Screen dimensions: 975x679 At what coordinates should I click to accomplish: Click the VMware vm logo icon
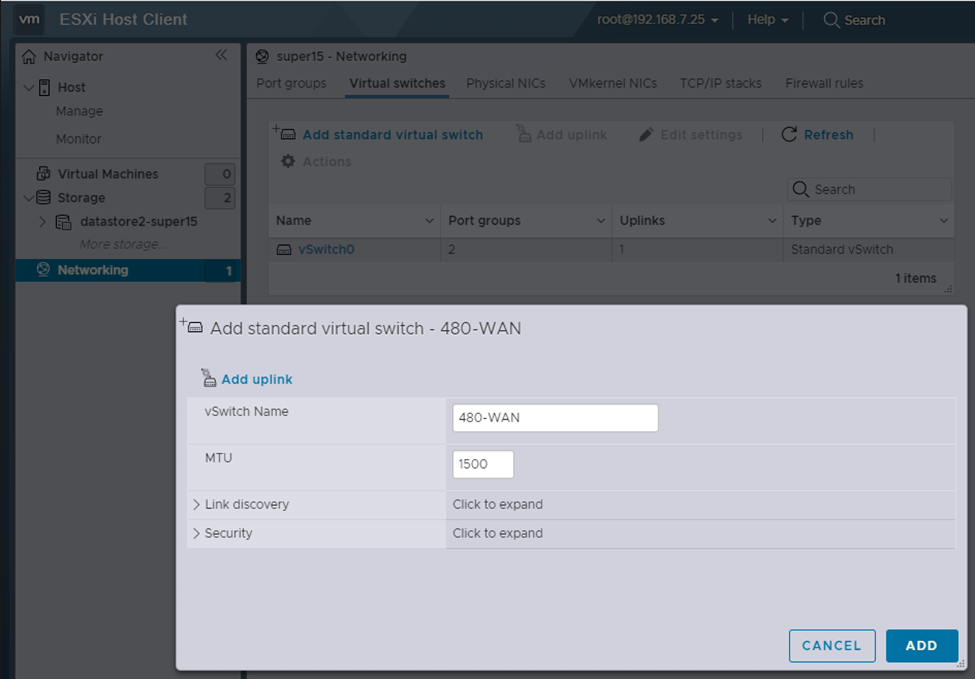pyautogui.click(x=29, y=19)
